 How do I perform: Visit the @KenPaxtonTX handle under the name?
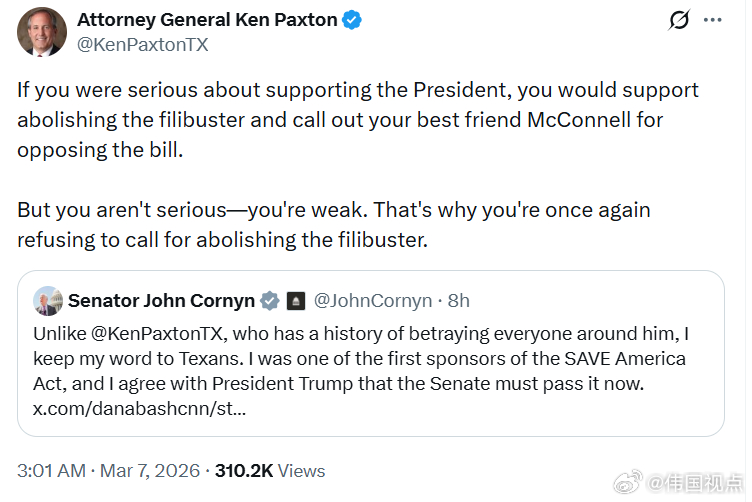[143, 44]
